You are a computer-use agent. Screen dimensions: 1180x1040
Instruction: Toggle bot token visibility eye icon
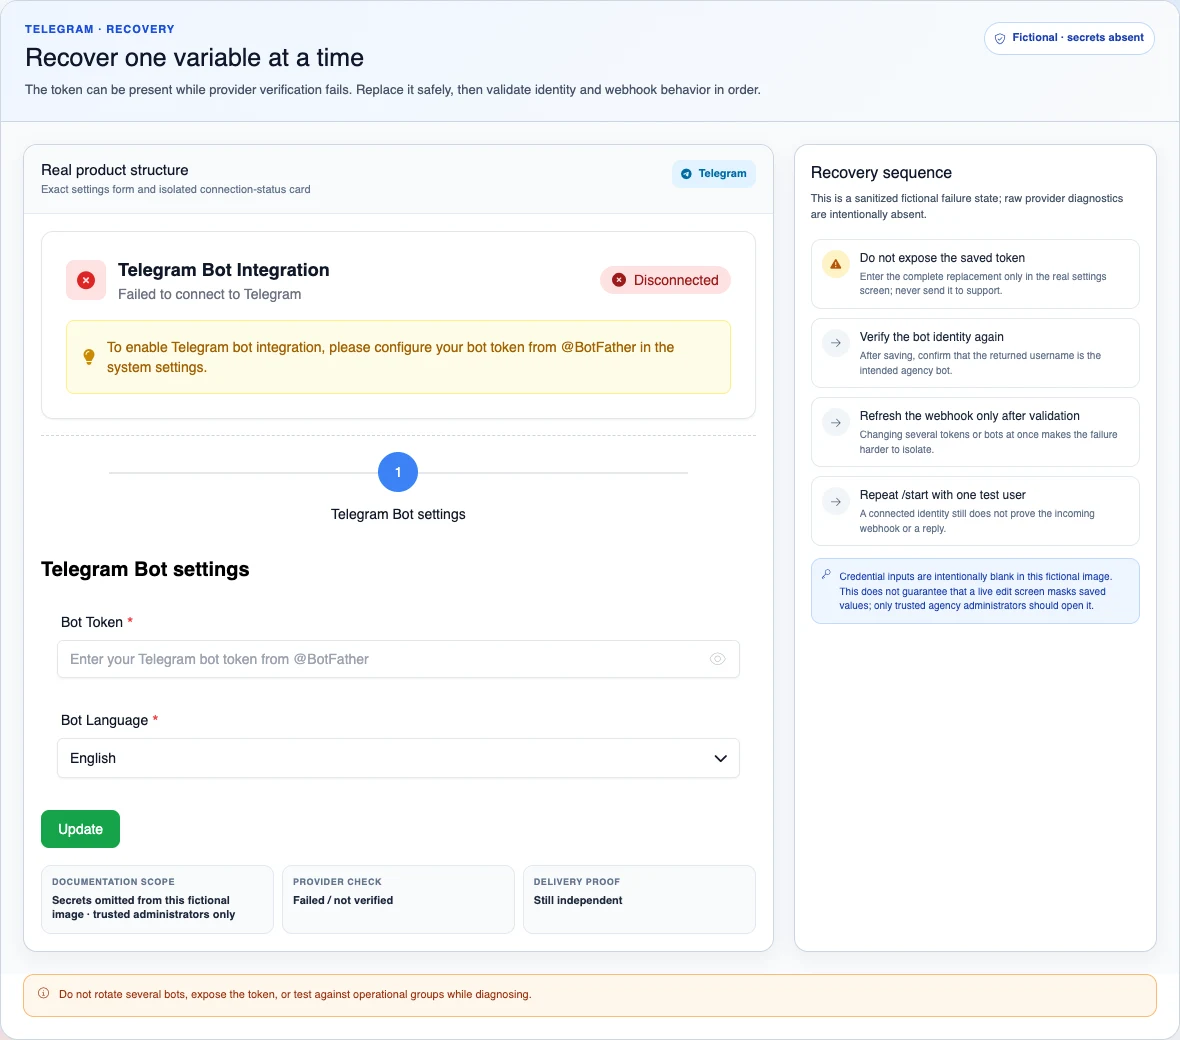[x=717, y=659]
